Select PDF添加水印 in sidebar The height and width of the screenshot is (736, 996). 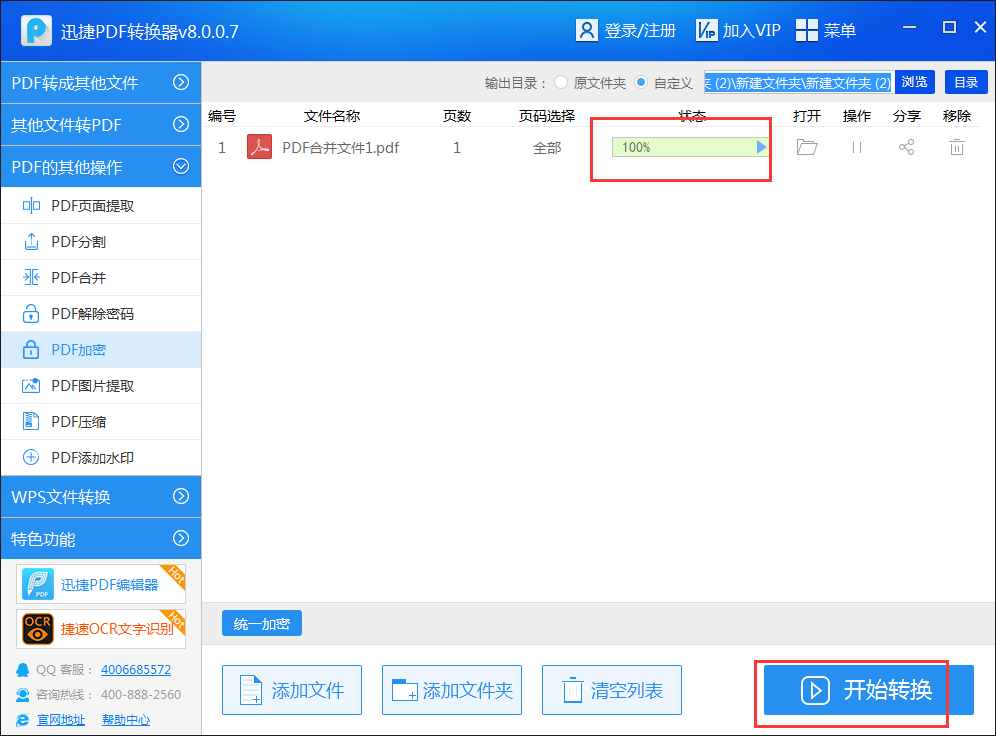(101, 457)
